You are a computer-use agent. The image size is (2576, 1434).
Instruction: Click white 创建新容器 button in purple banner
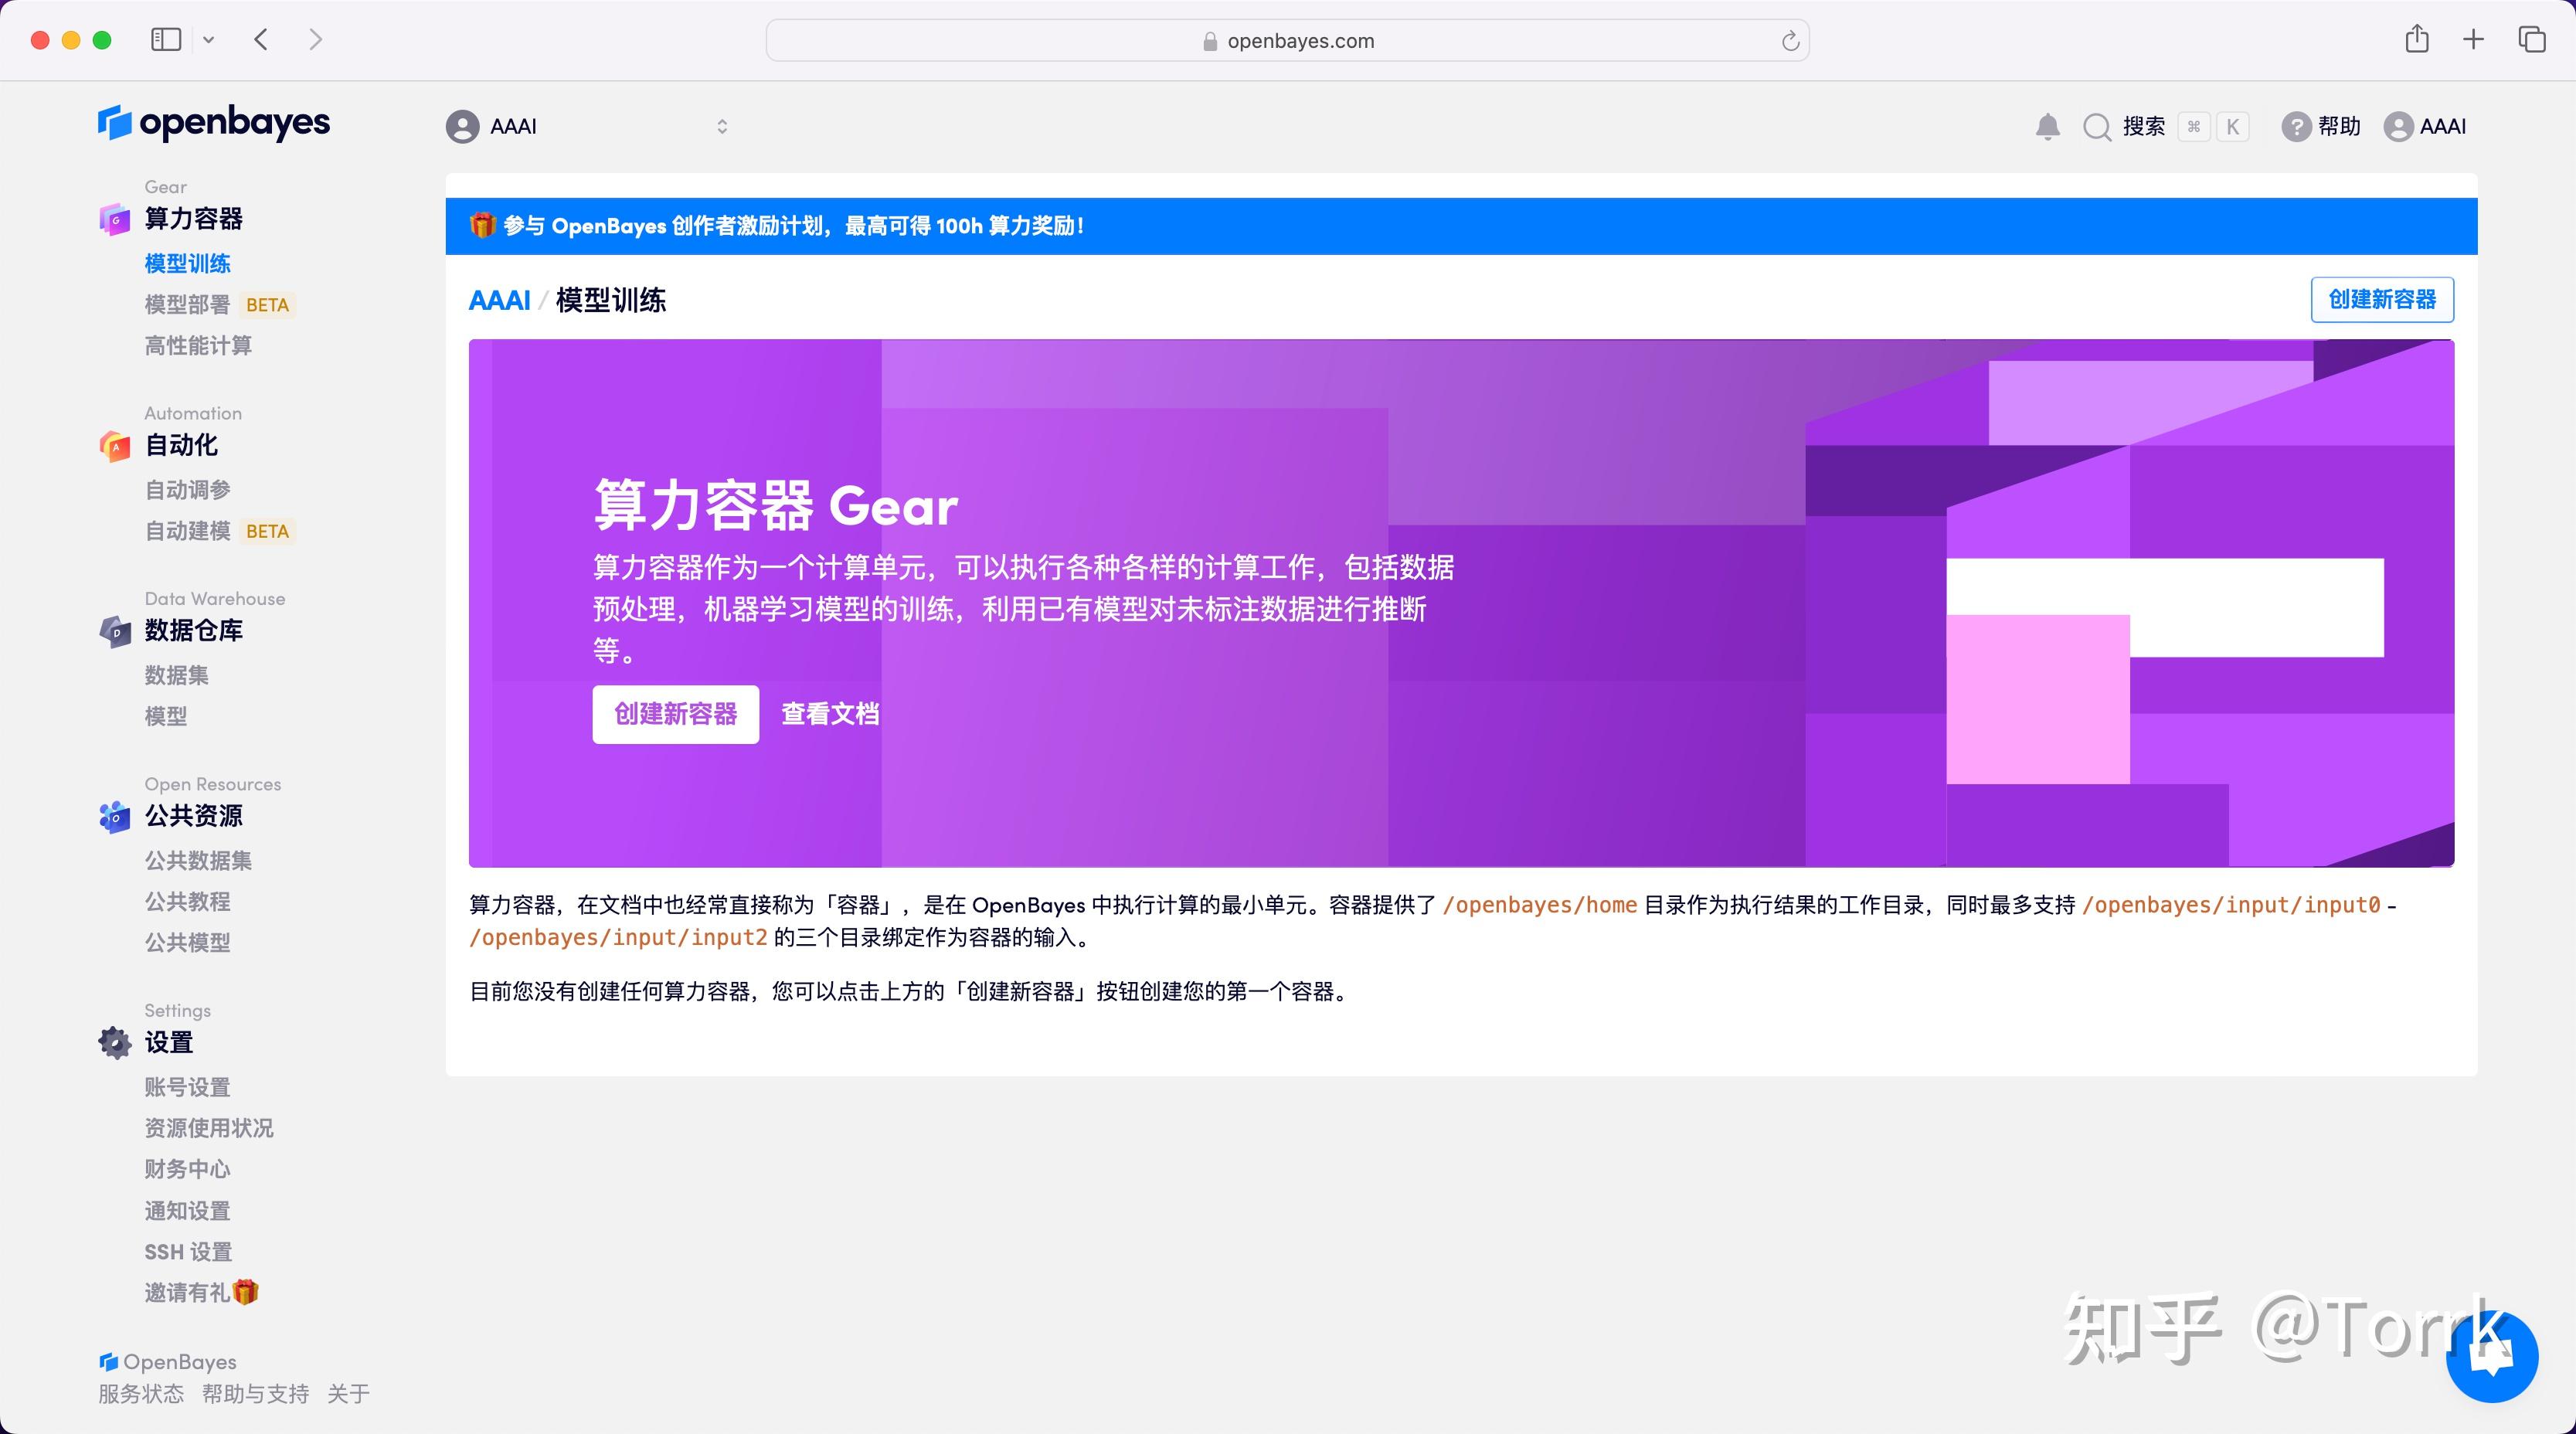point(676,714)
